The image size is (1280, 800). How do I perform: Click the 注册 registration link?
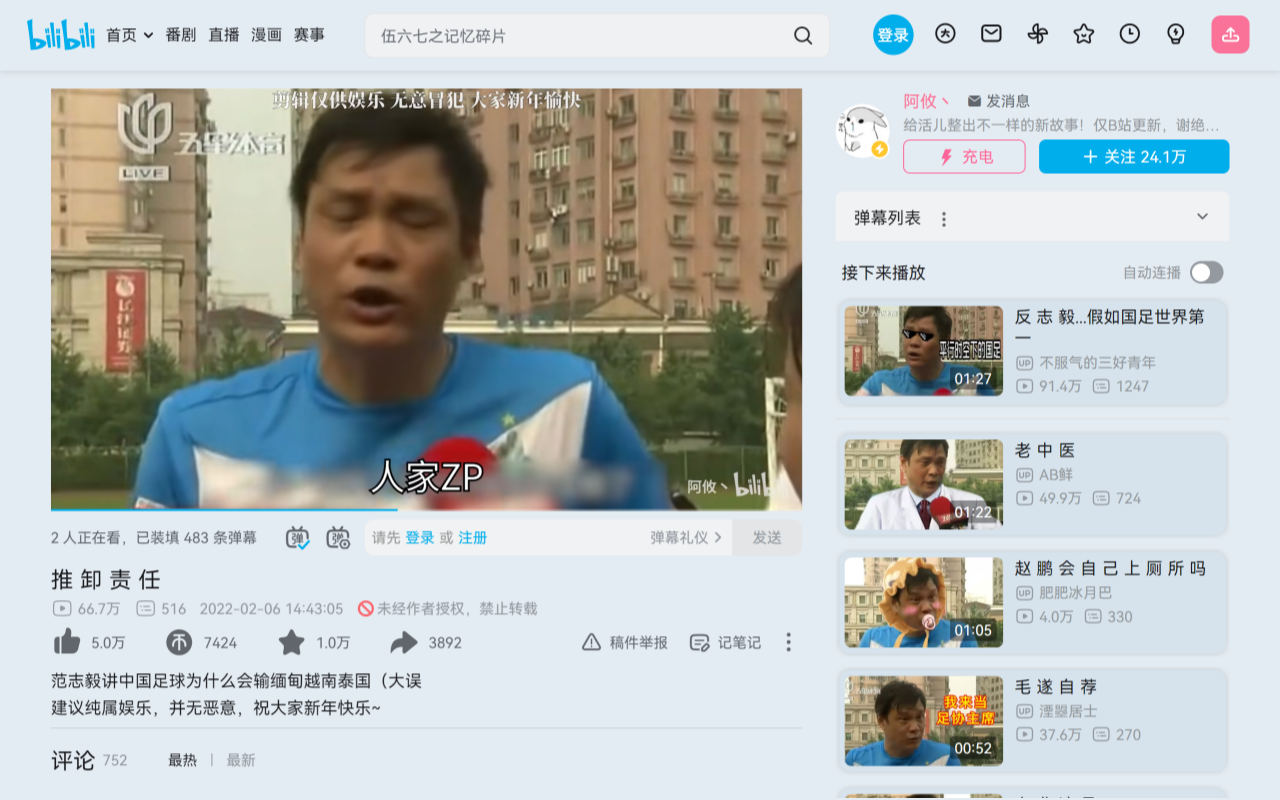click(x=471, y=538)
